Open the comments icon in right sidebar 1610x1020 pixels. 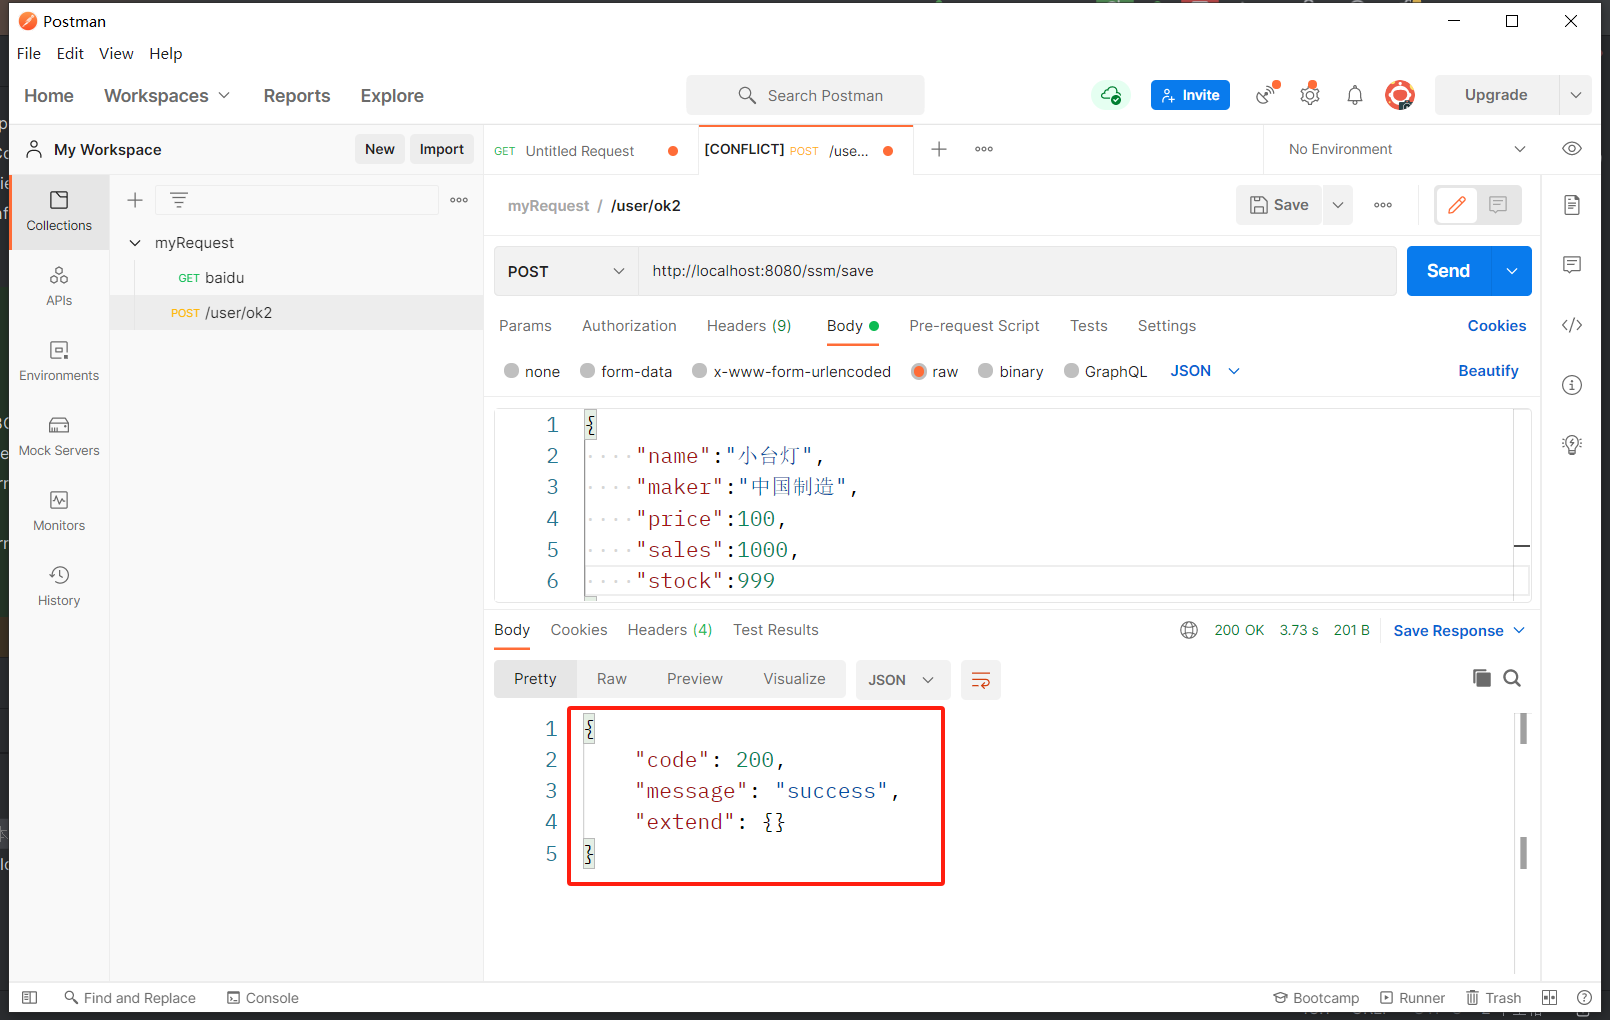click(1572, 265)
